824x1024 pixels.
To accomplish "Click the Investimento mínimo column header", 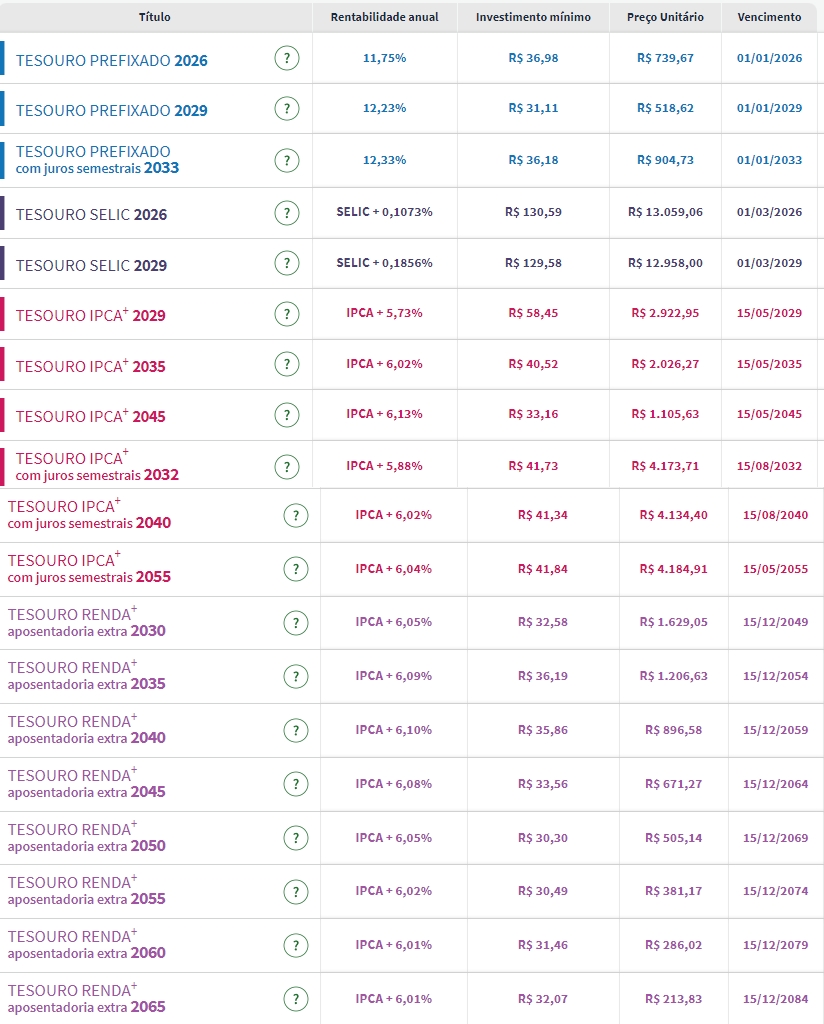I will click(533, 17).
